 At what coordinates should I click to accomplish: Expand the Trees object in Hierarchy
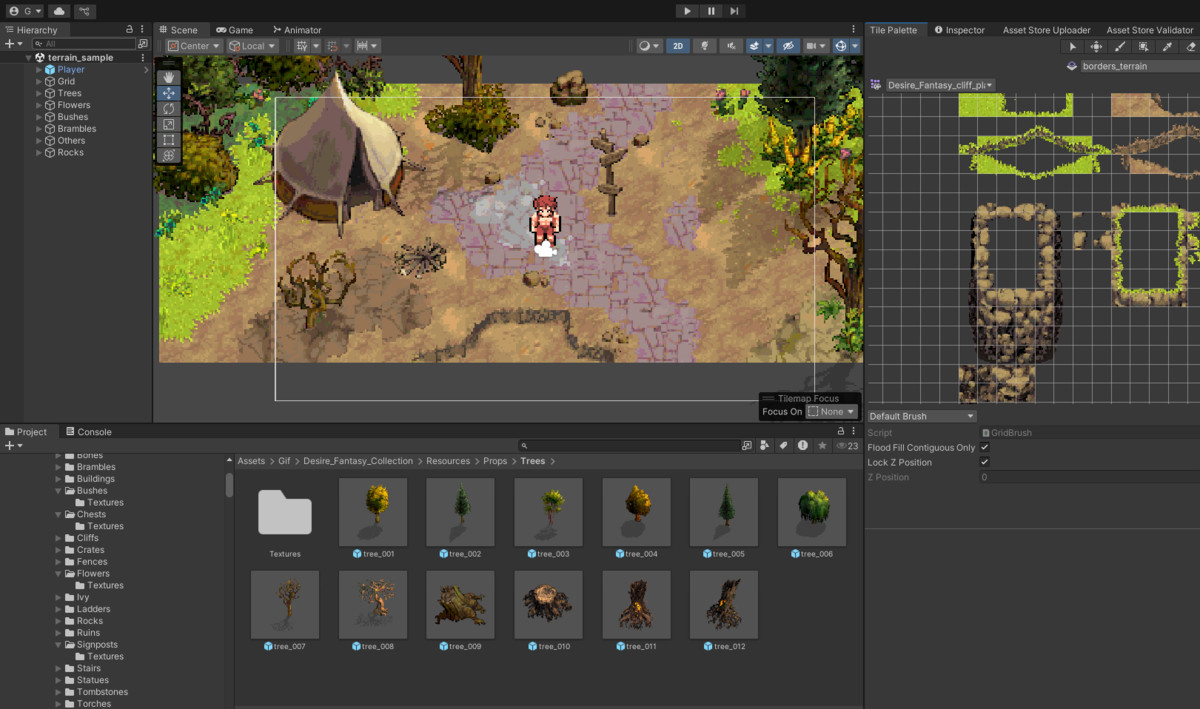tap(39, 93)
